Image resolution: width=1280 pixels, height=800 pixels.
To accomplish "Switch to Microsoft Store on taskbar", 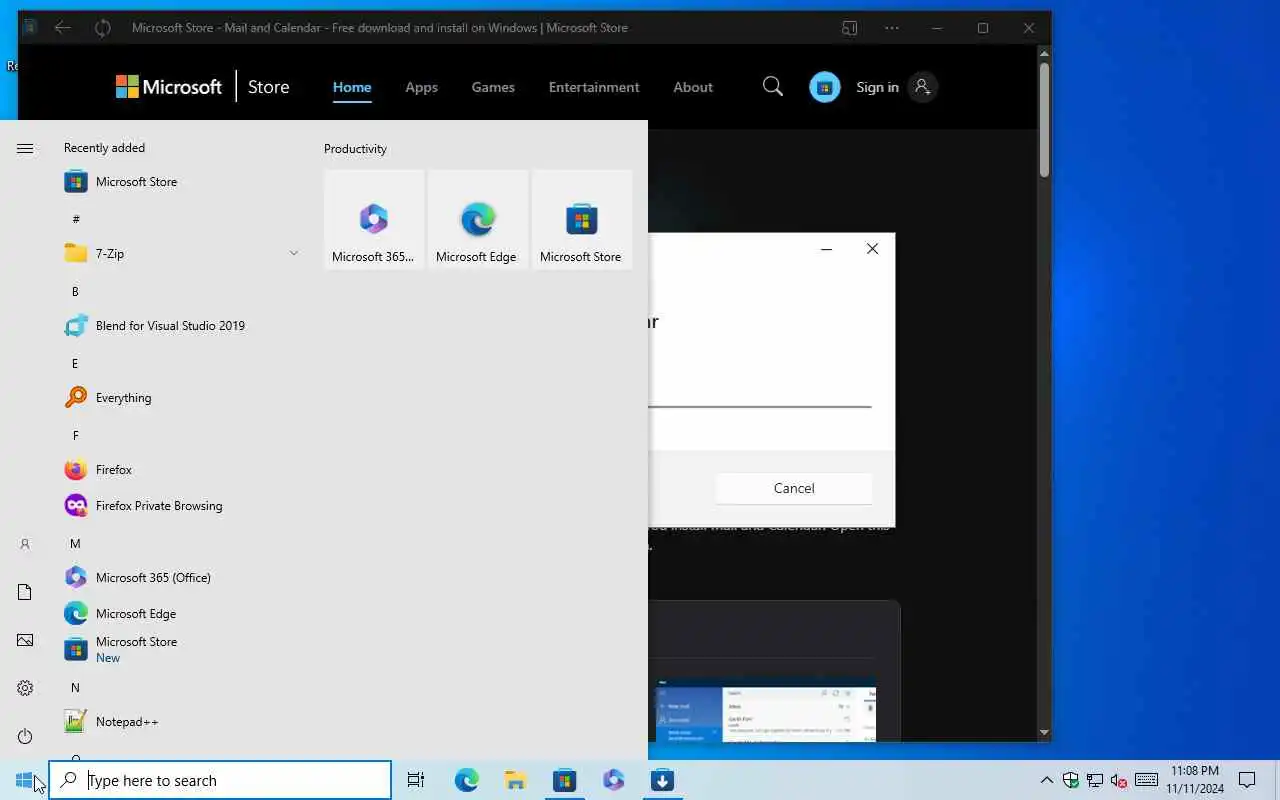I will click(x=564, y=780).
